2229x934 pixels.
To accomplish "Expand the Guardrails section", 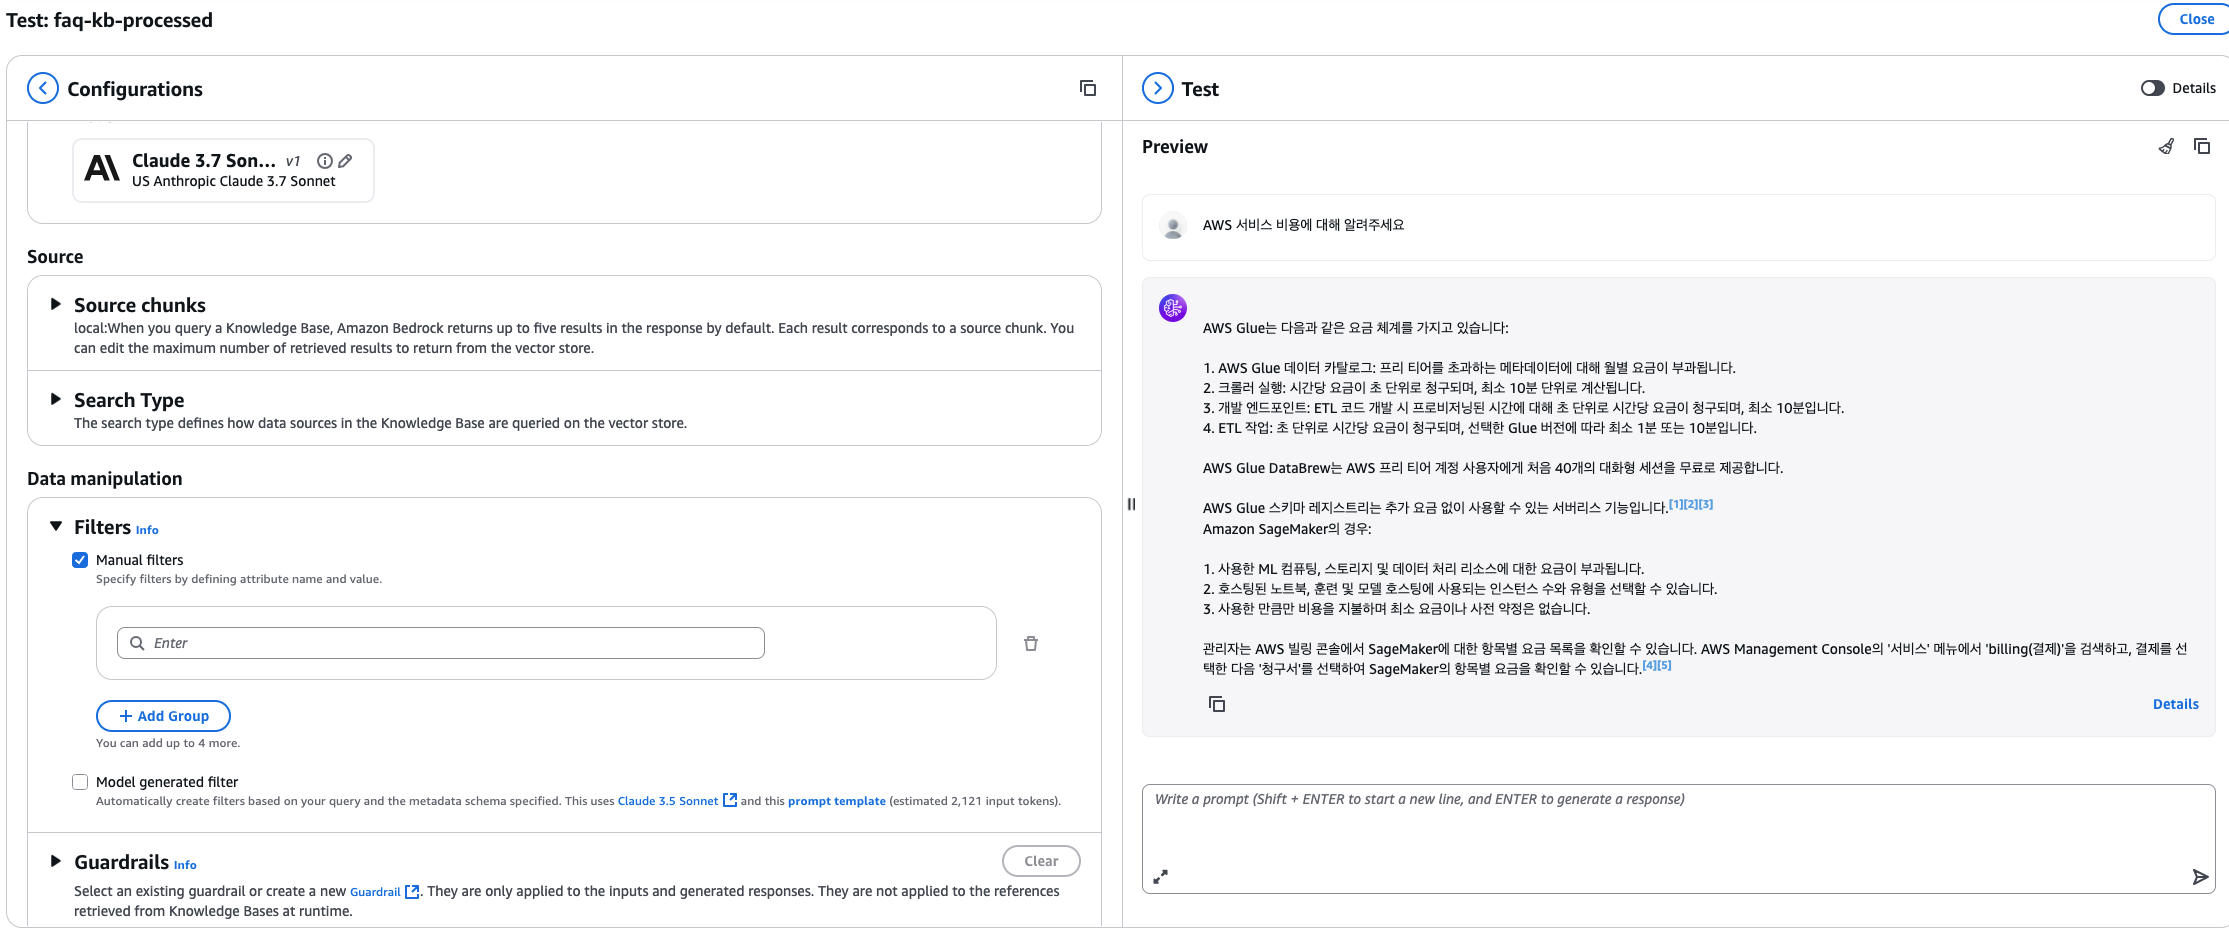I will tap(56, 861).
